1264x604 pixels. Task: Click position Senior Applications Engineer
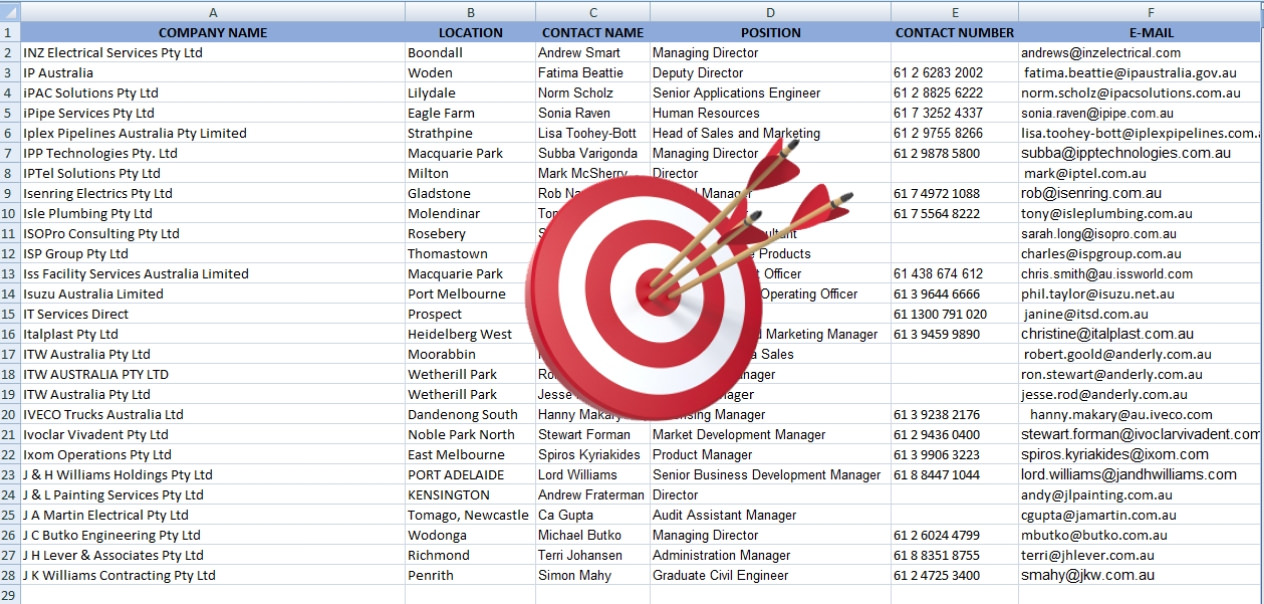(771, 93)
